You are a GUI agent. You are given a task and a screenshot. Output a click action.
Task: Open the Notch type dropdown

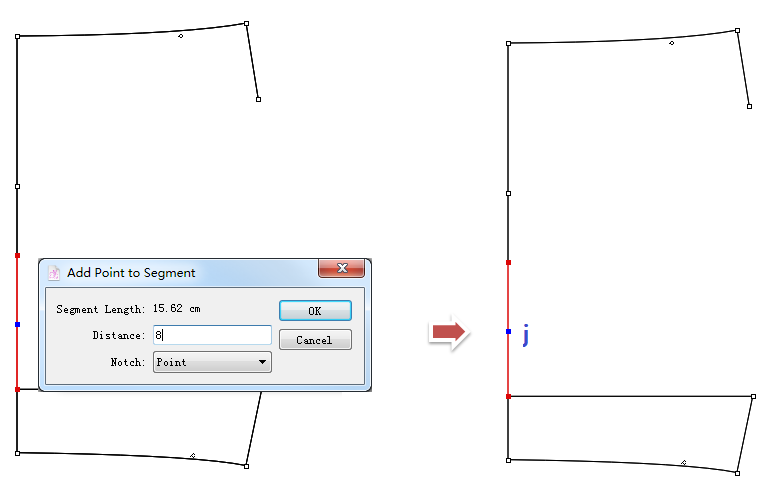(x=212, y=362)
